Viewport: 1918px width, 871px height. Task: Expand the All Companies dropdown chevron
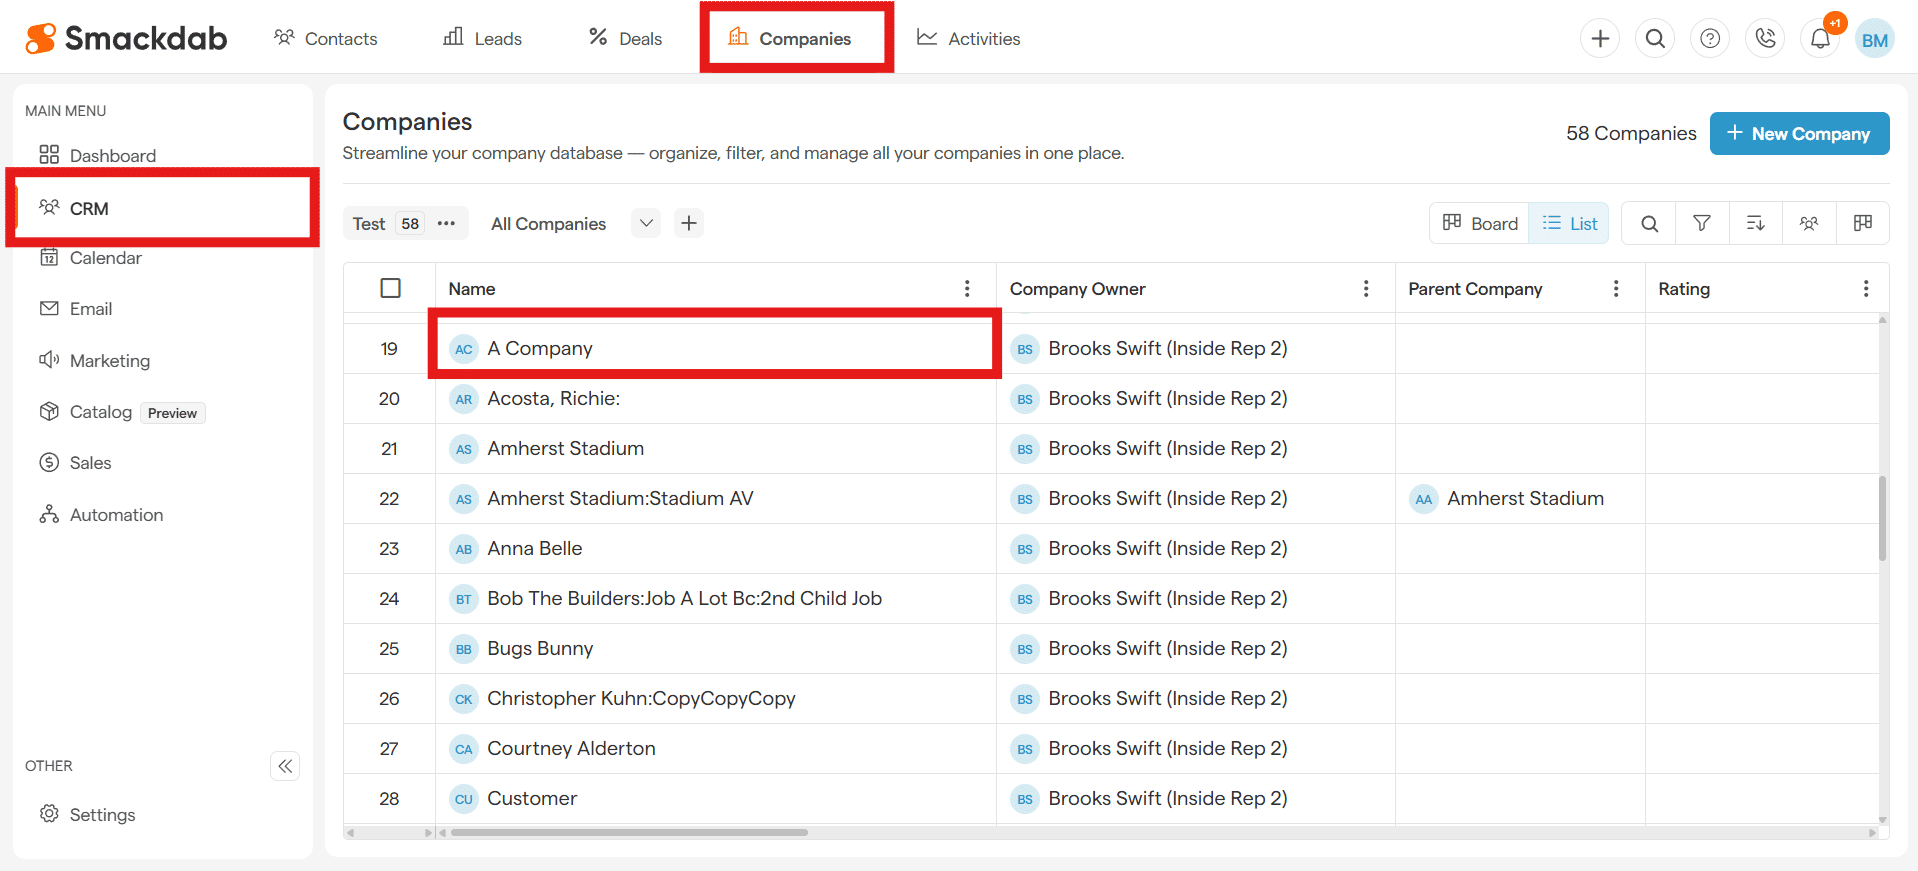click(646, 224)
